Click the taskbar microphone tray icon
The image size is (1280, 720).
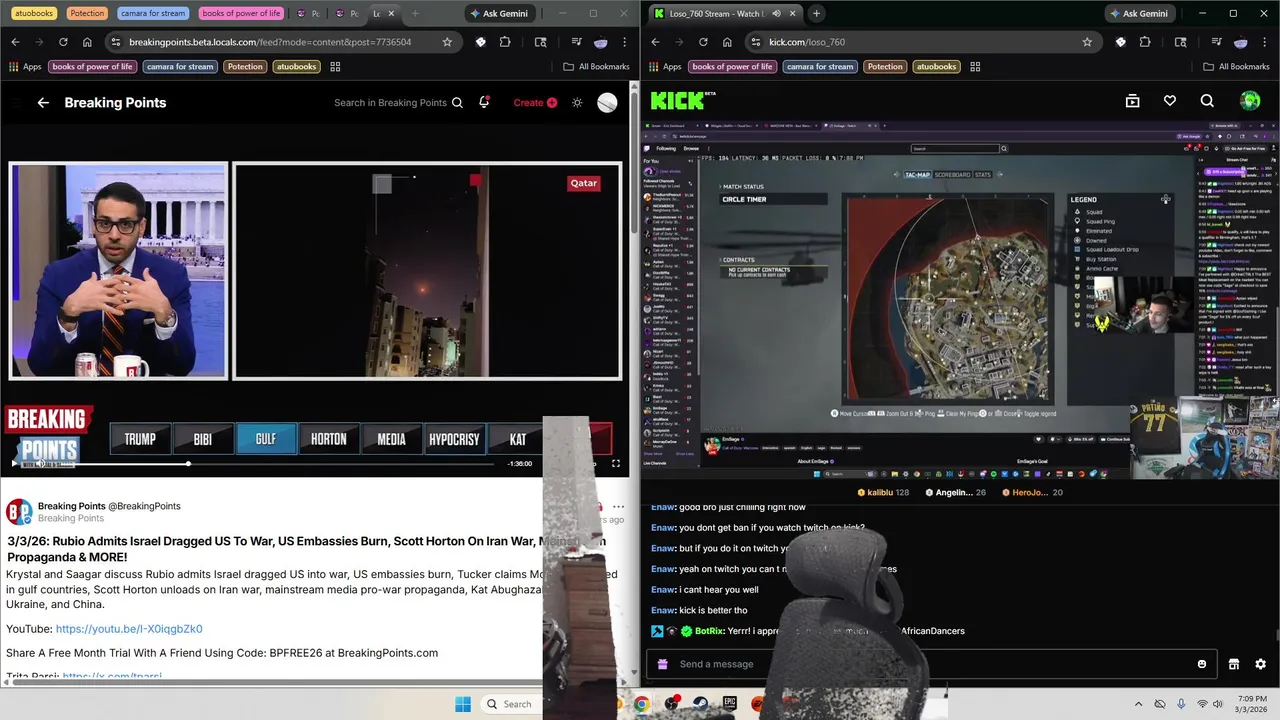(1181, 704)
